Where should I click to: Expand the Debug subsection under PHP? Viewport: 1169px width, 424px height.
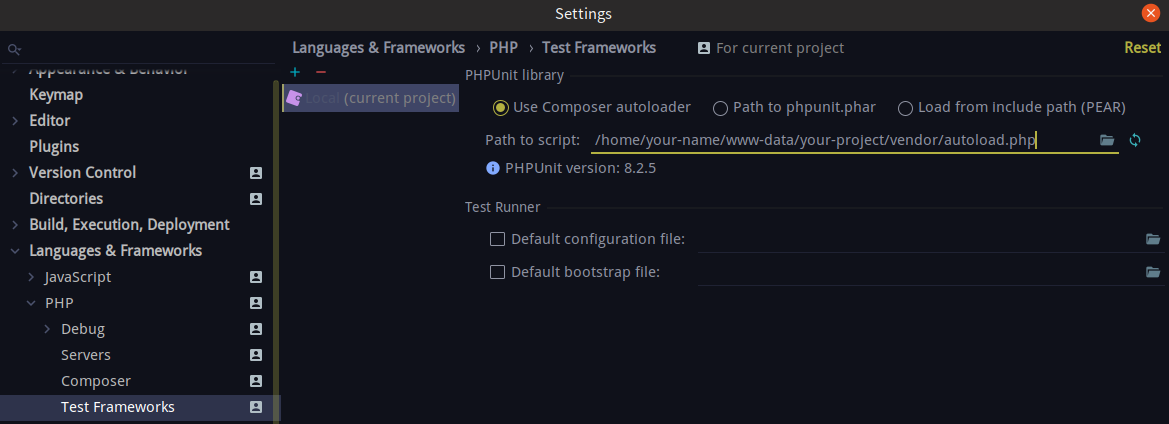pos(47,329)
